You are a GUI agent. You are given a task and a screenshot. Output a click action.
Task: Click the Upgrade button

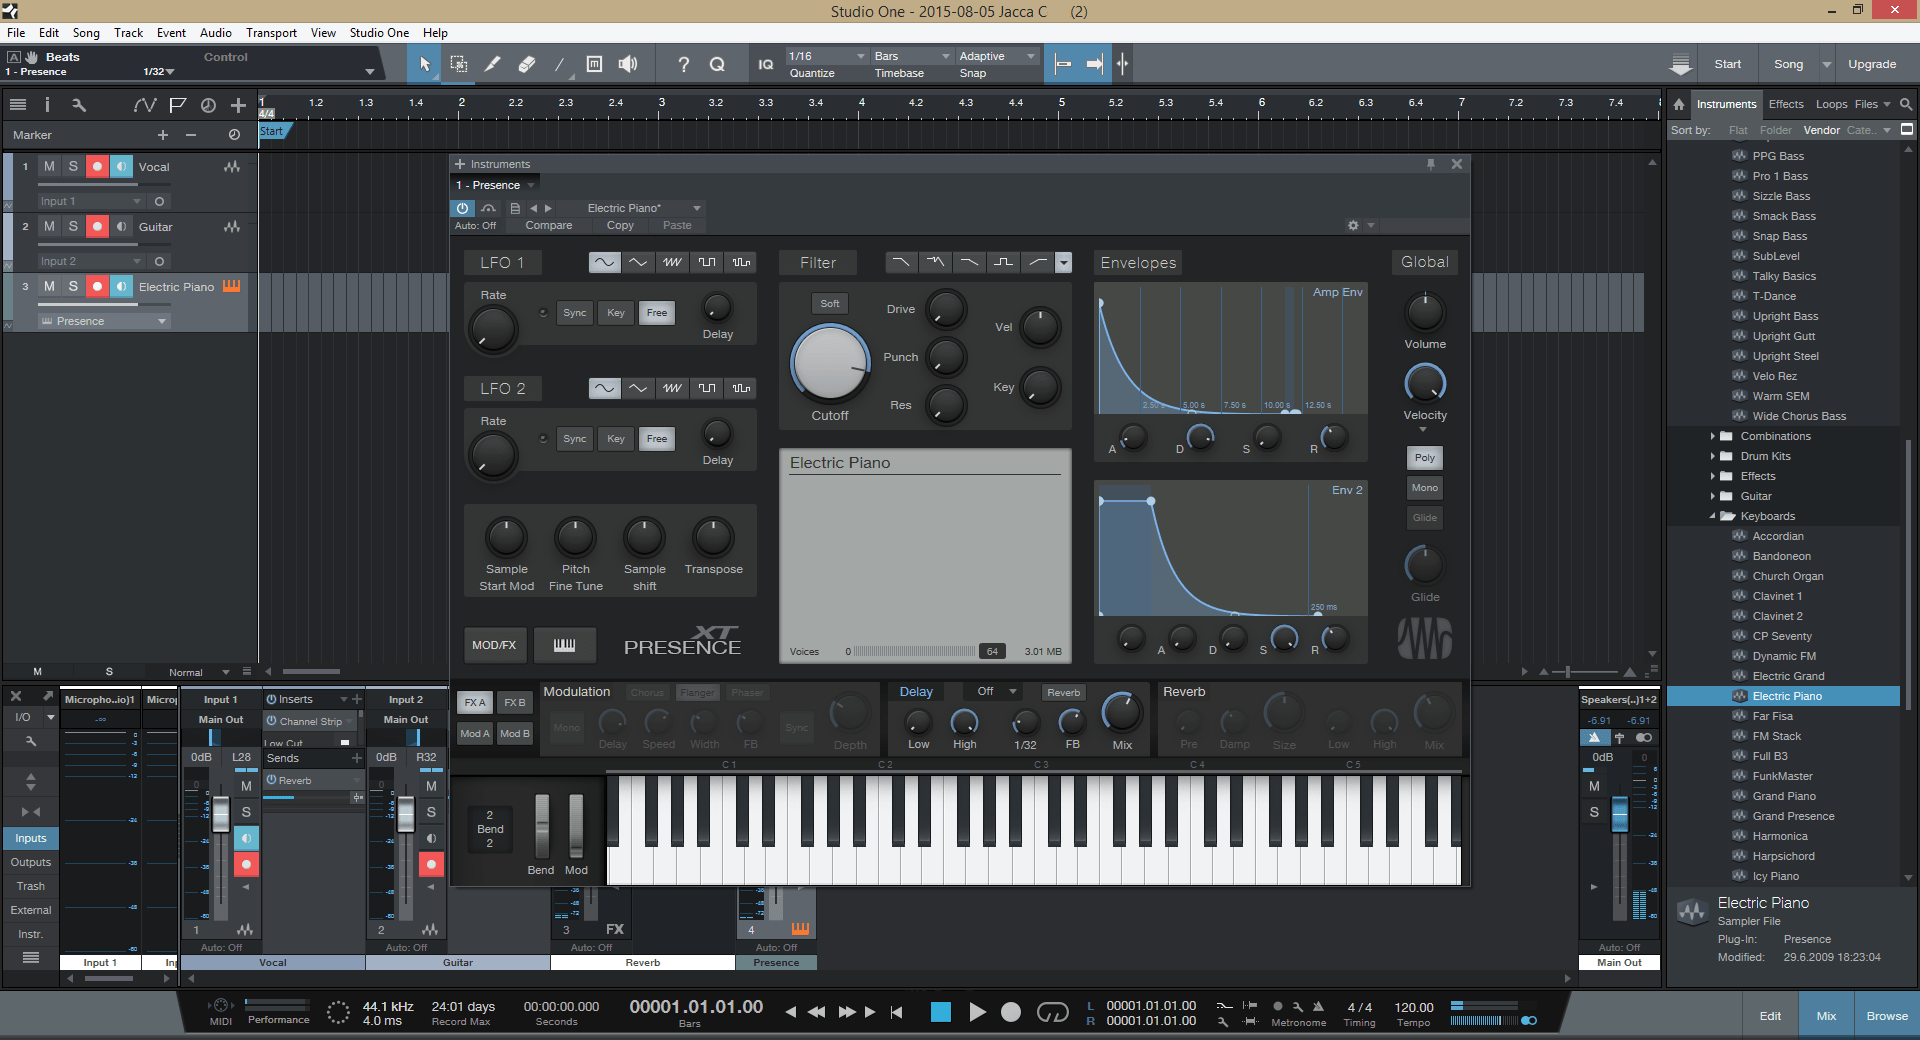[1874, 63]
